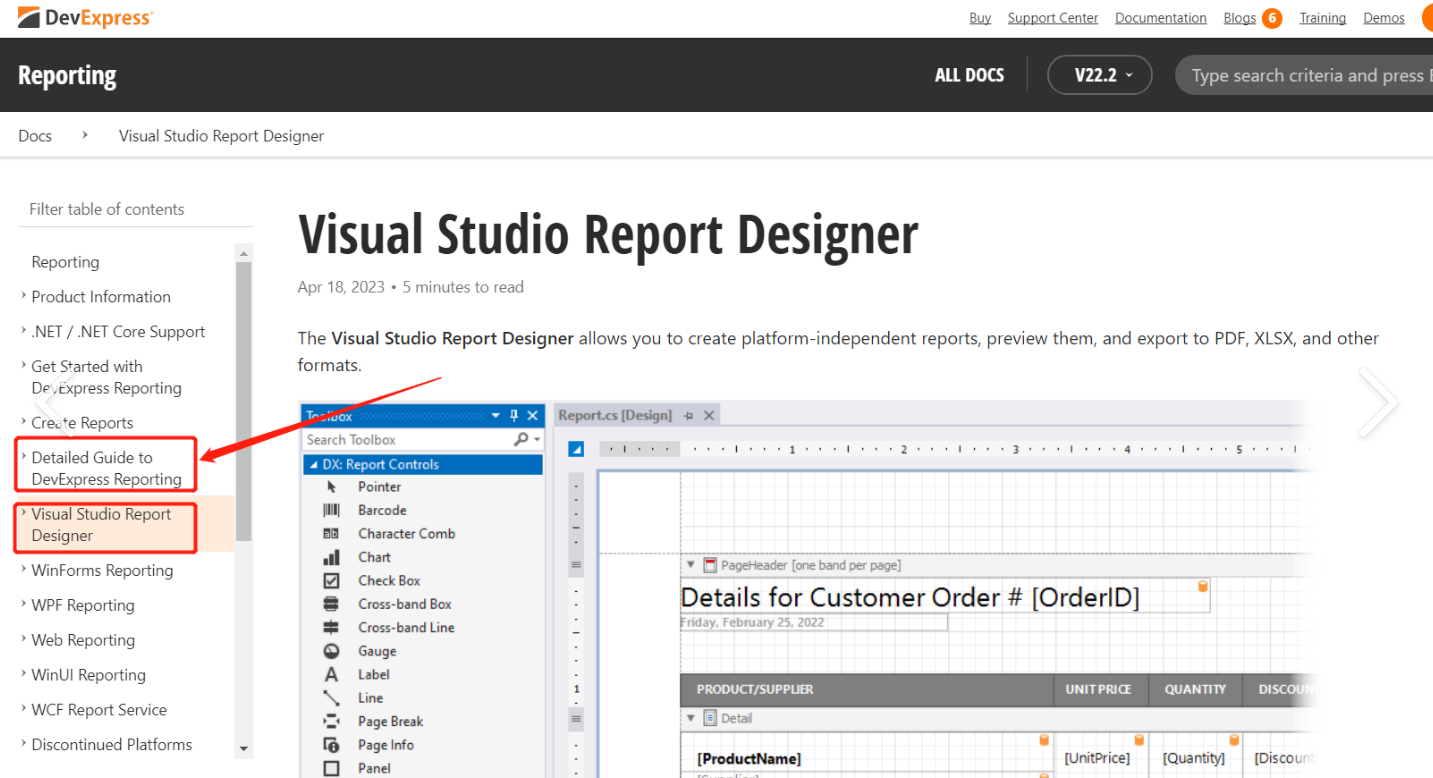The image size is (1433, 778).
Task: Expand the Product Information tree item
Action: tap(24, 296)
